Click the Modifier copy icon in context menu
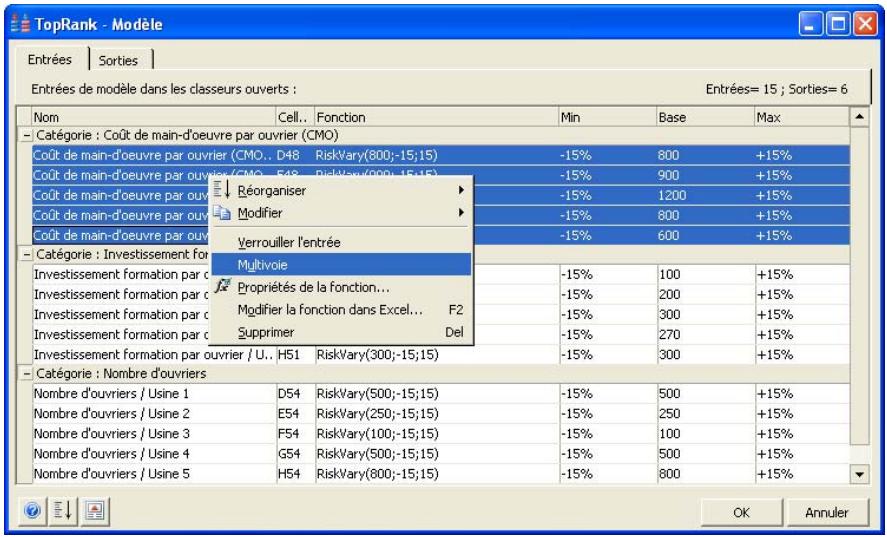 (222, 213)
